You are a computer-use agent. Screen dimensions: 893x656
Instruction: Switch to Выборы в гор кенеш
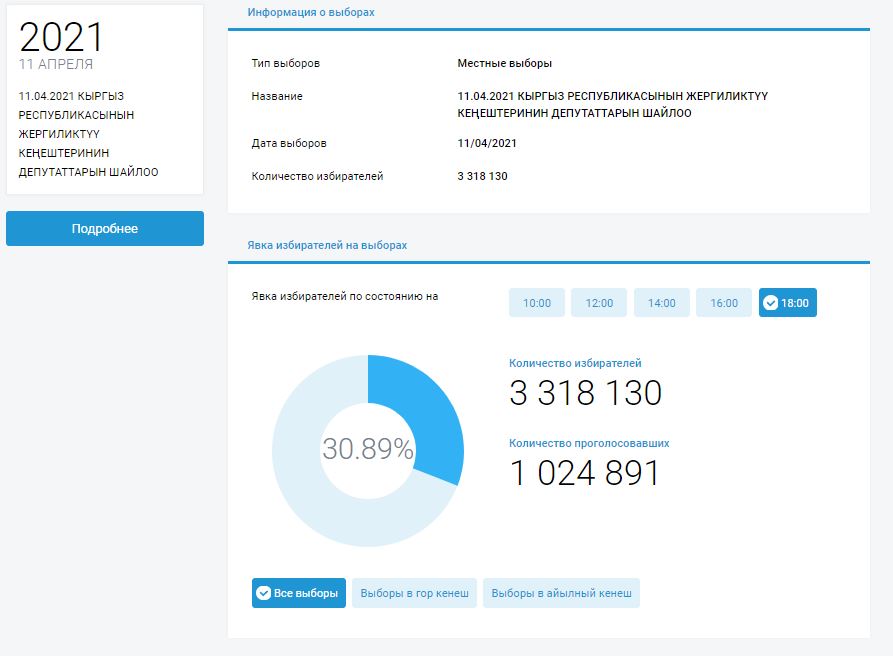coord(414,593)
